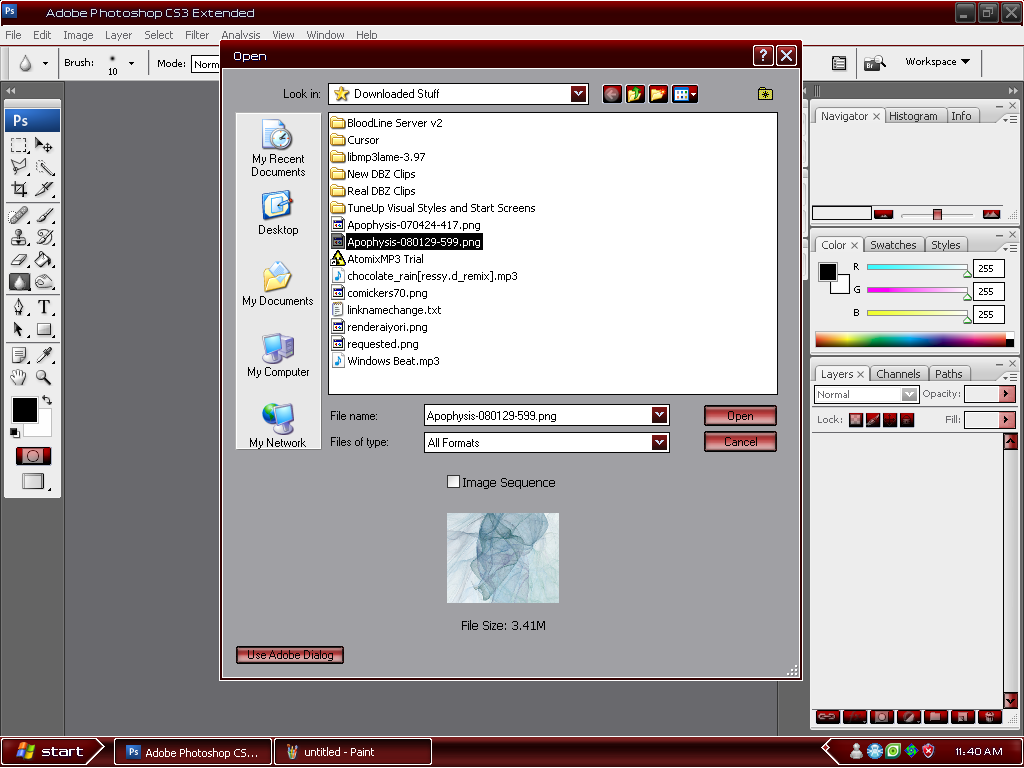Select the Polygonal Lasso tool

click(19, 167)
